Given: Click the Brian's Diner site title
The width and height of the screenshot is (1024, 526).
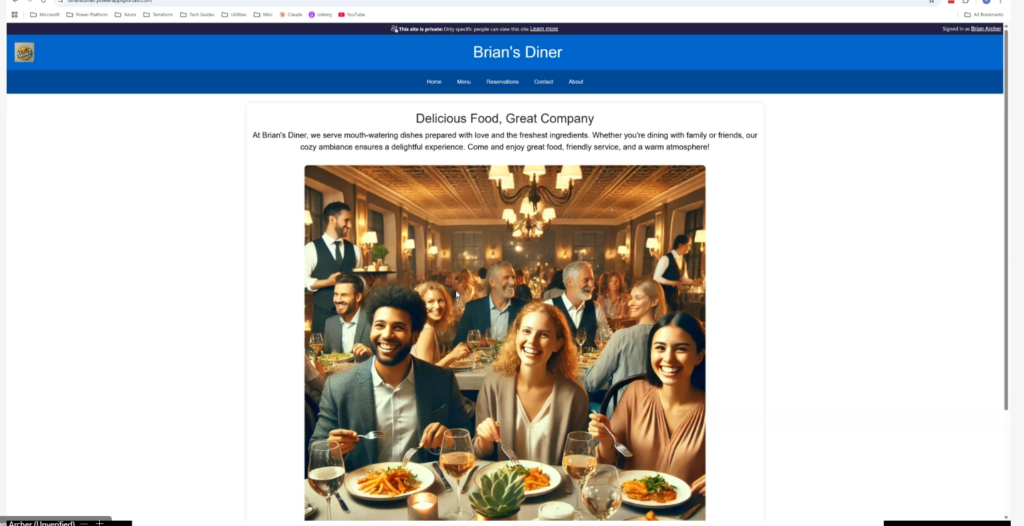Looking at the screenshot, I should point(517,52).
